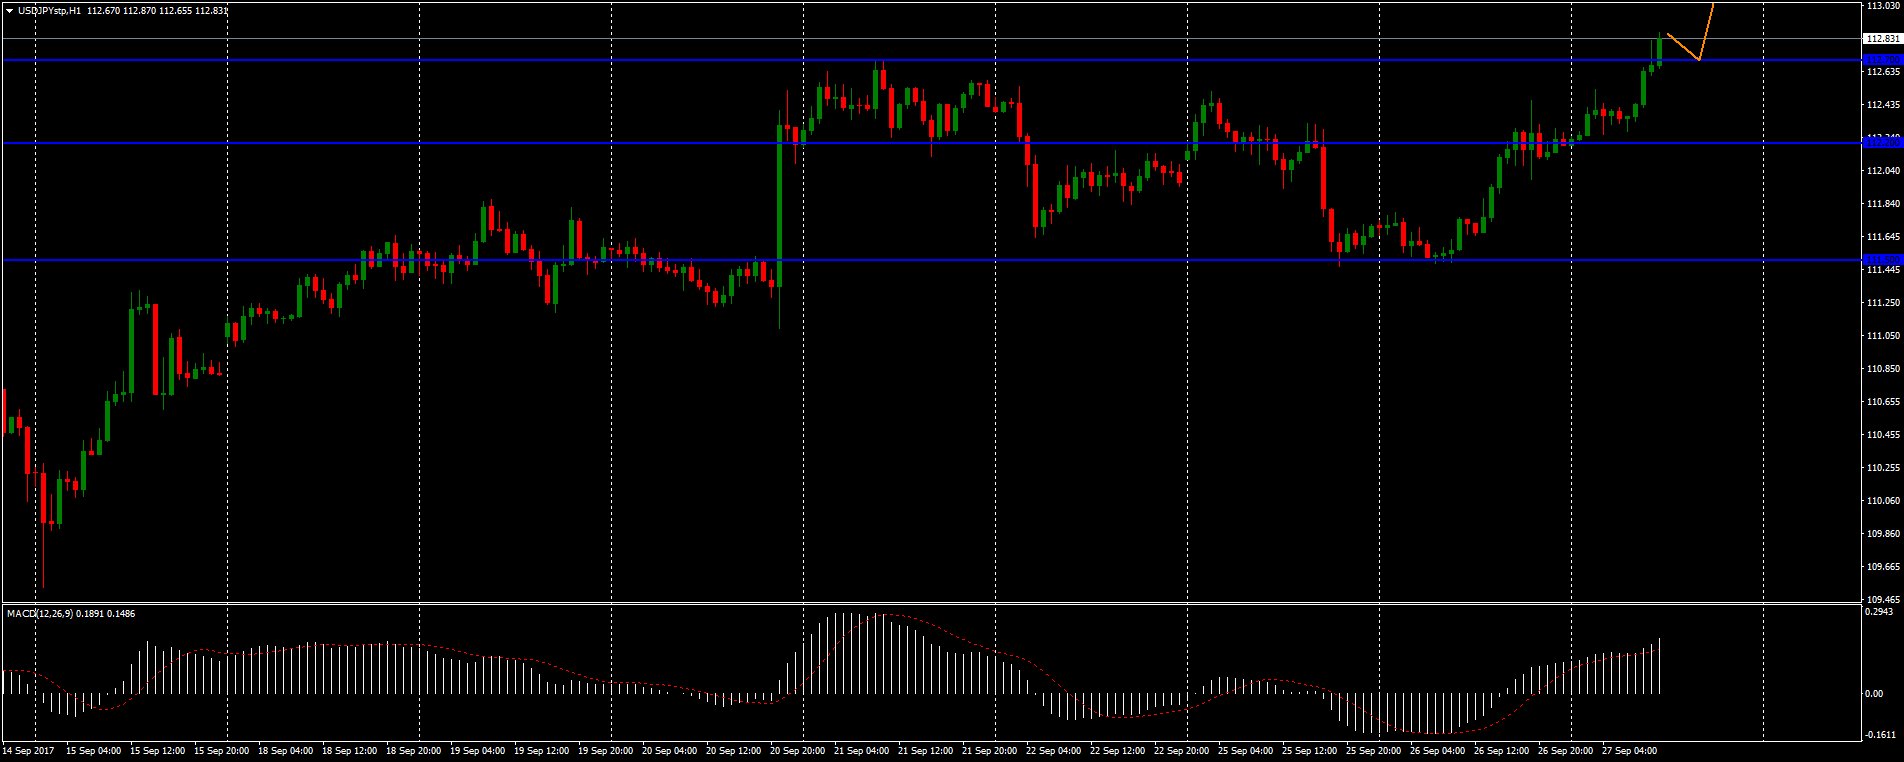
Task: Click the 27 Sep 04:00 time label
Action: tap(1630, 750)
